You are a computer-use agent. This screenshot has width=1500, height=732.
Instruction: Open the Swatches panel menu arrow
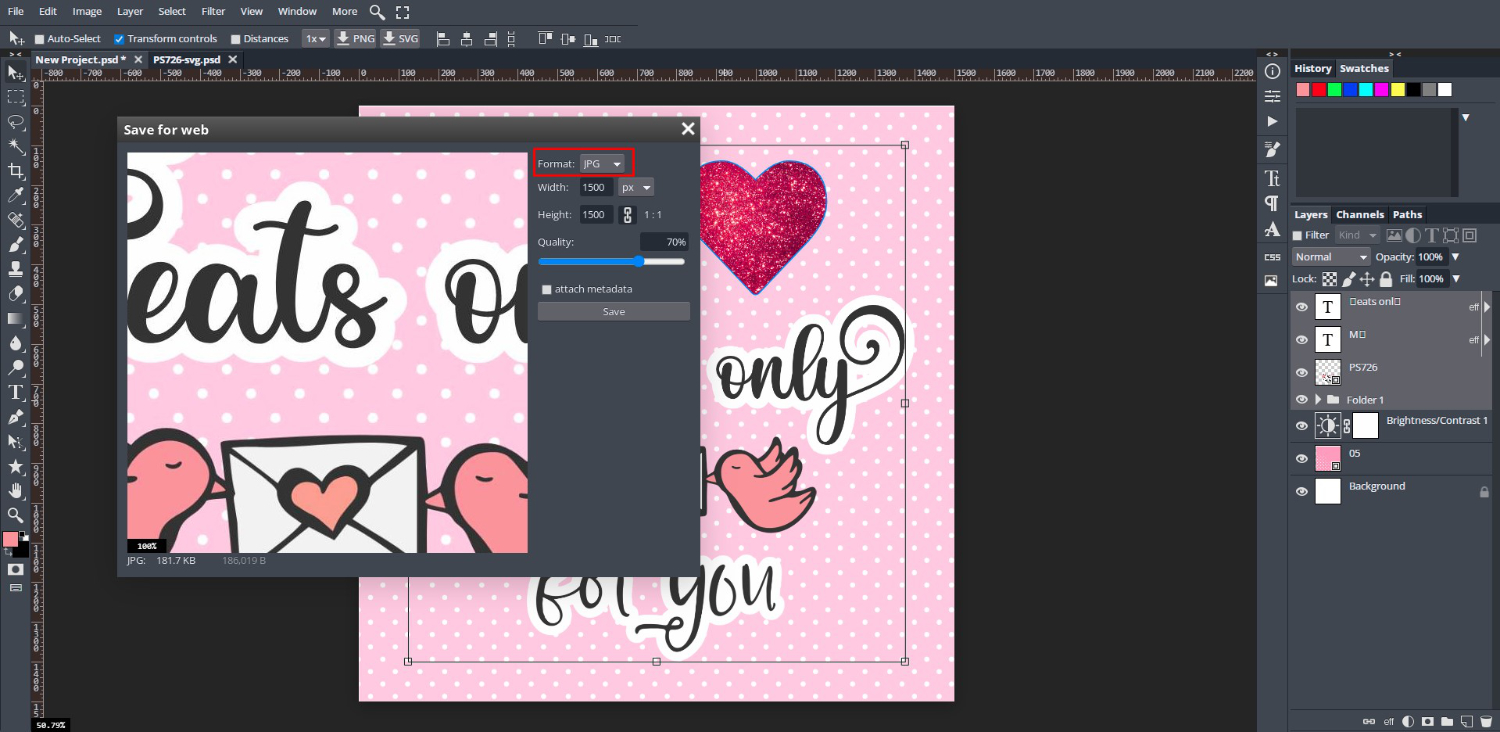pyautogui.click(x=1466, y=118)
